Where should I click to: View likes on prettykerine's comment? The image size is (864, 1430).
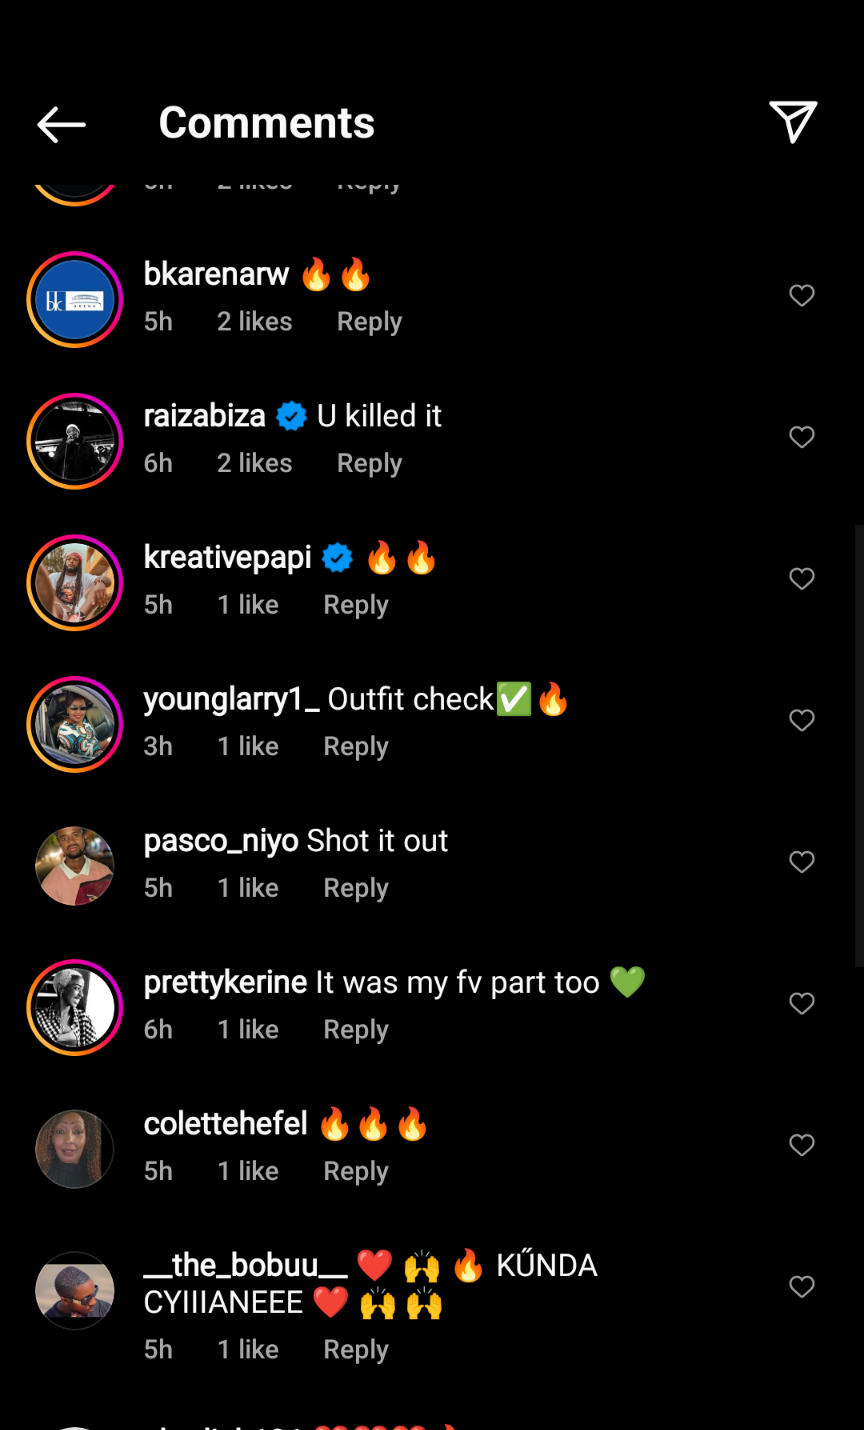click(248, 1030)
